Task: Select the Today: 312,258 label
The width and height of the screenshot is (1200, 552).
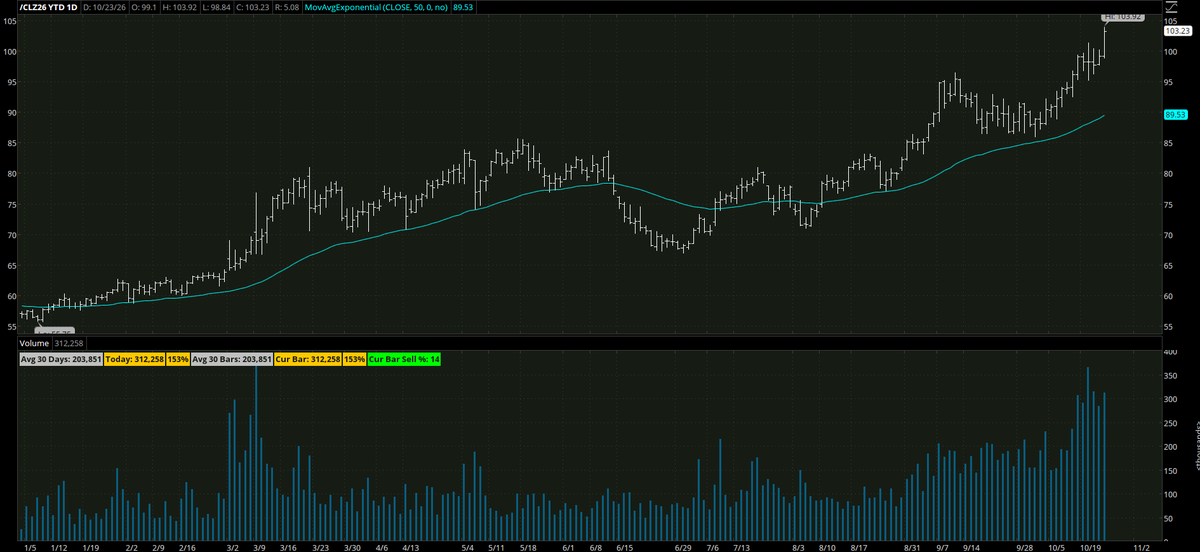Action: [x=136, y=359]
